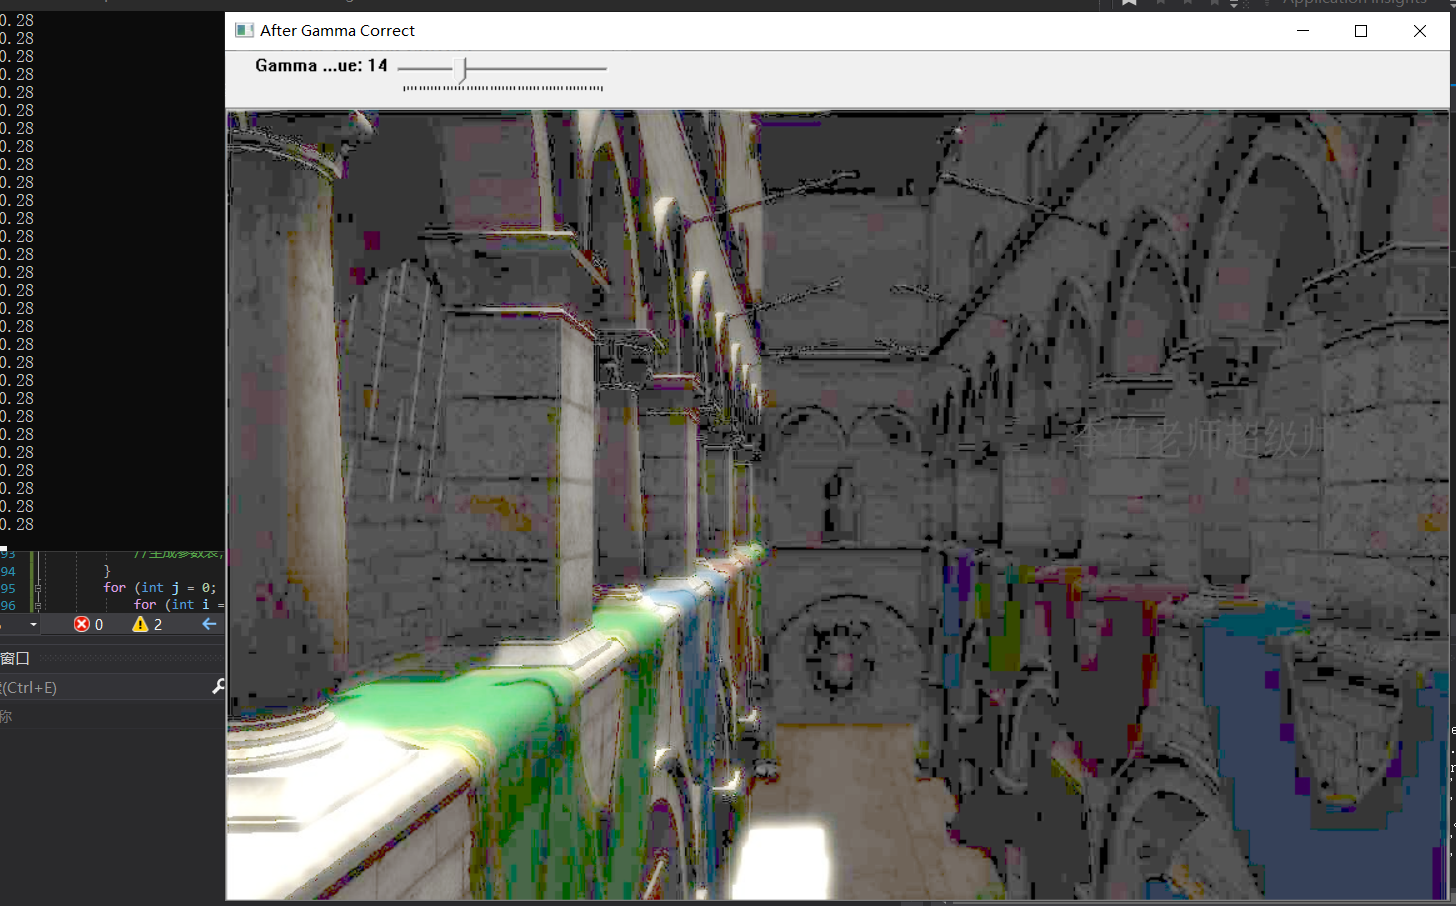Collapse the code block at line 95
1456x906 pixels.
38,588
